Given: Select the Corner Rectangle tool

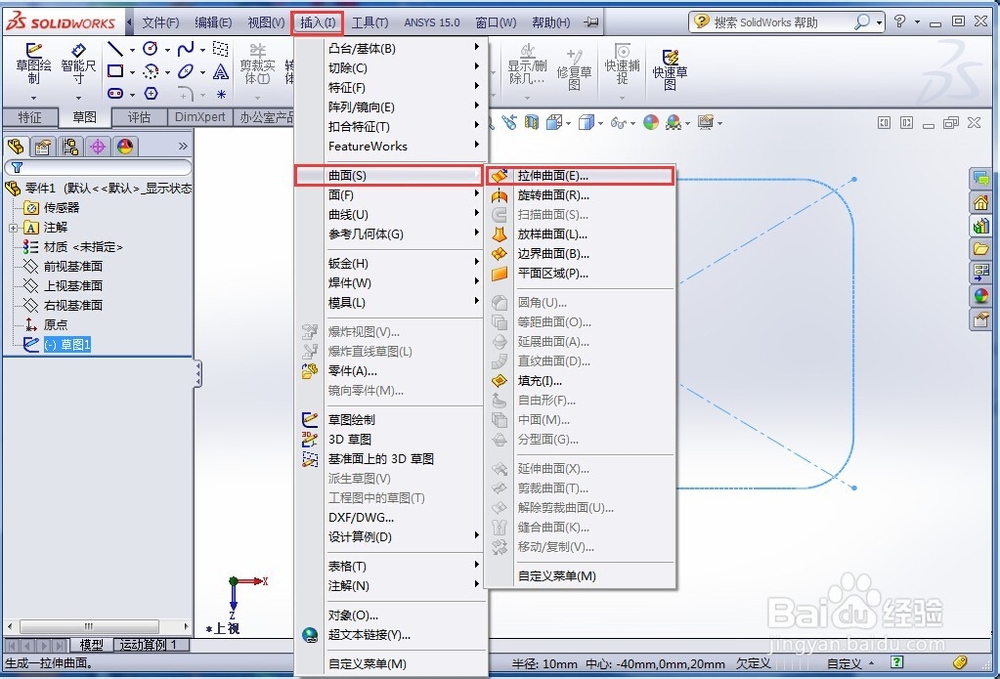Looking at the screenshot, I should coord(115,71).
